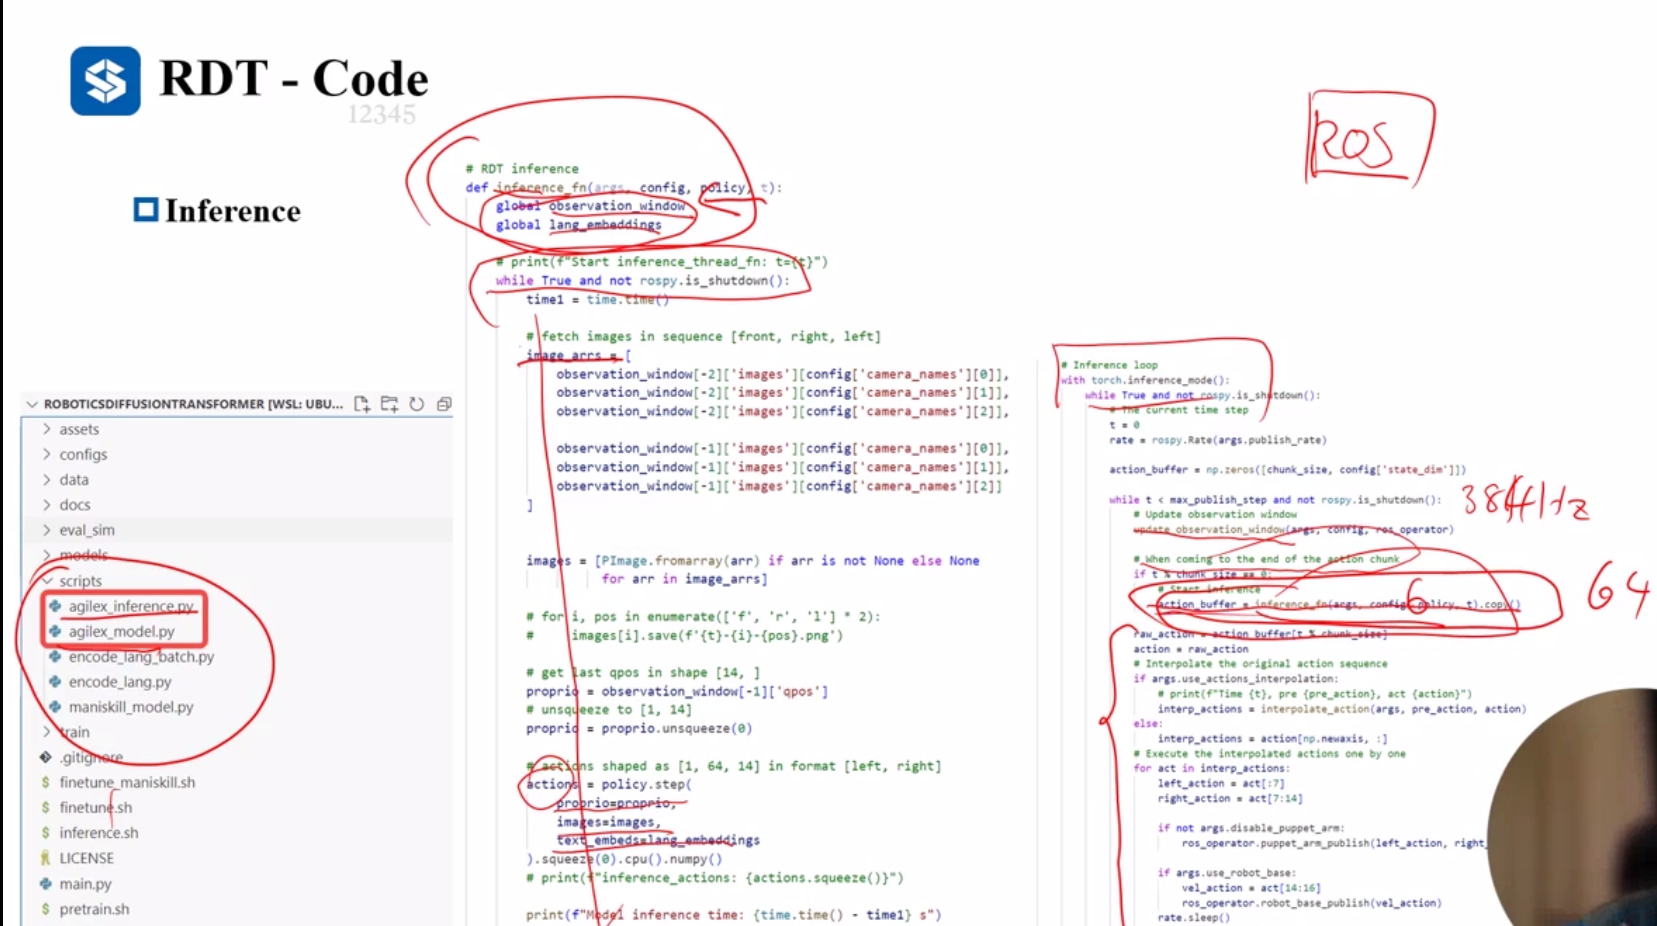This screenshot has height=926, width=1657.
Task: Click 'global observation_window' code line
Action: tap(591, 206)
